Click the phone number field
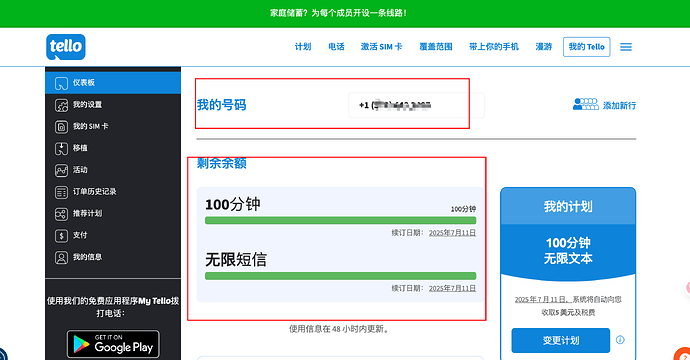 tap(416, 105)
